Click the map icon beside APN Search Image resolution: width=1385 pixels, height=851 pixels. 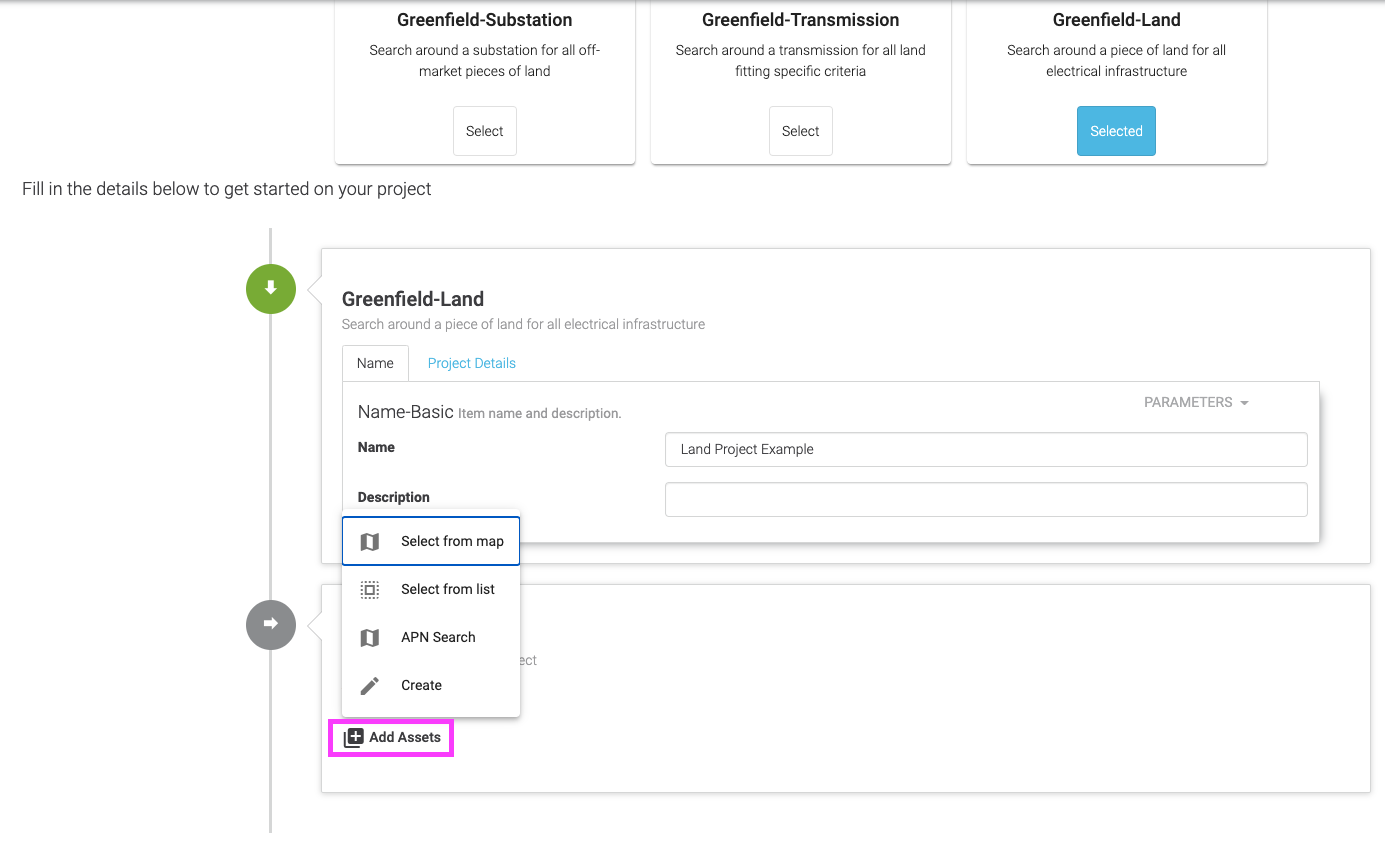370,638
